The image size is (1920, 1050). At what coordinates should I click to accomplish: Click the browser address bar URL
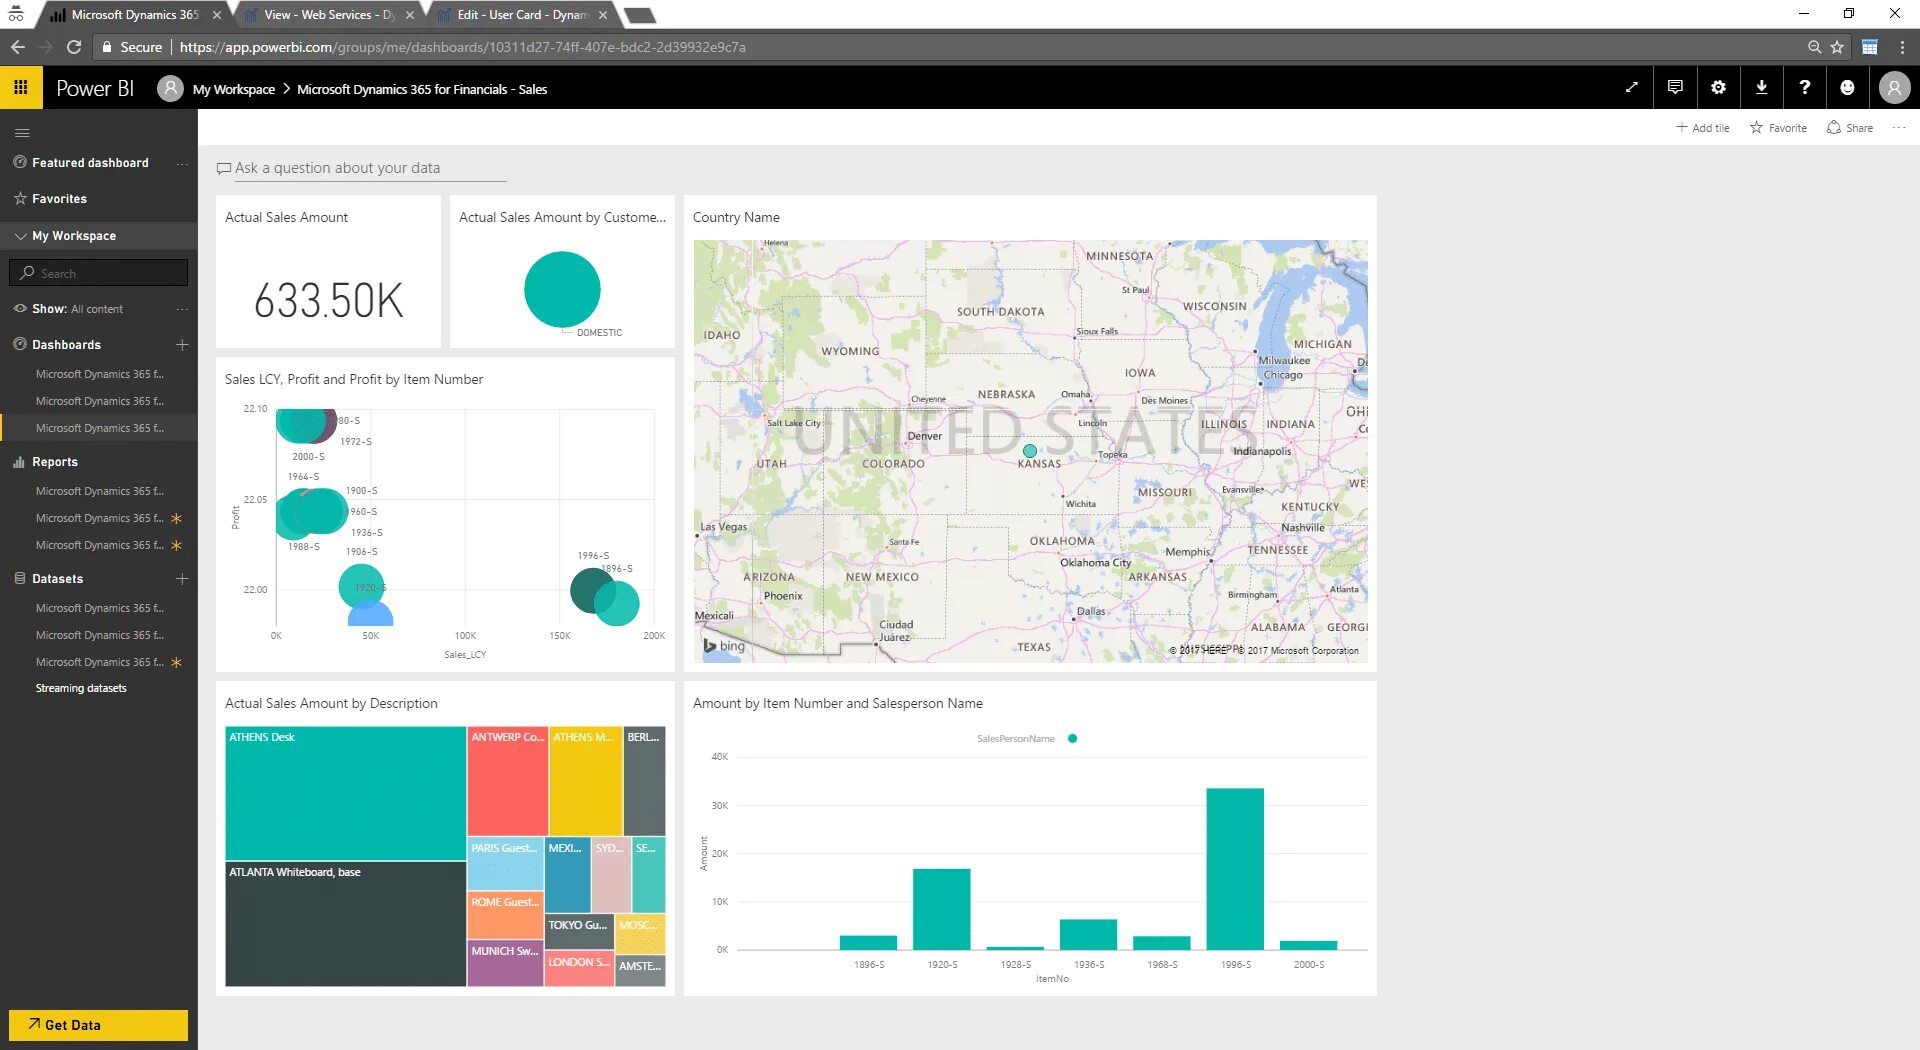click(x=463, y=47)
